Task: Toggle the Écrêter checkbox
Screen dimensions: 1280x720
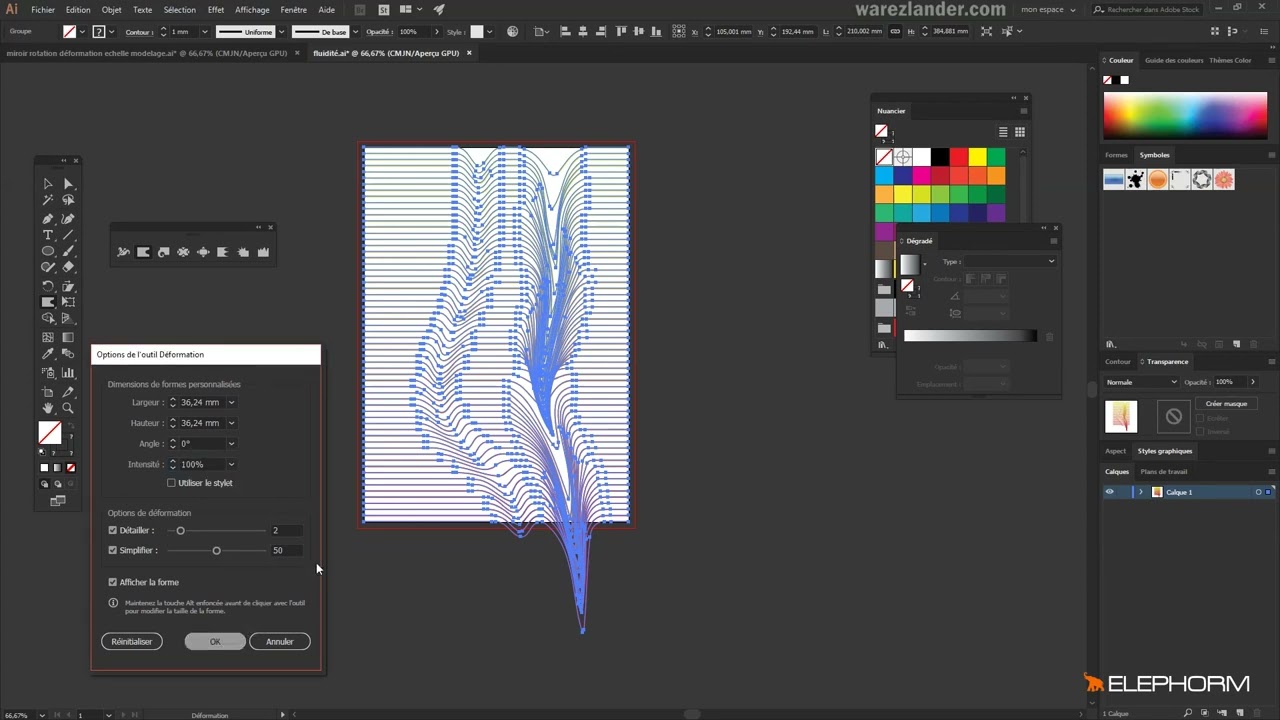Action: click(x=1201, y=418)
